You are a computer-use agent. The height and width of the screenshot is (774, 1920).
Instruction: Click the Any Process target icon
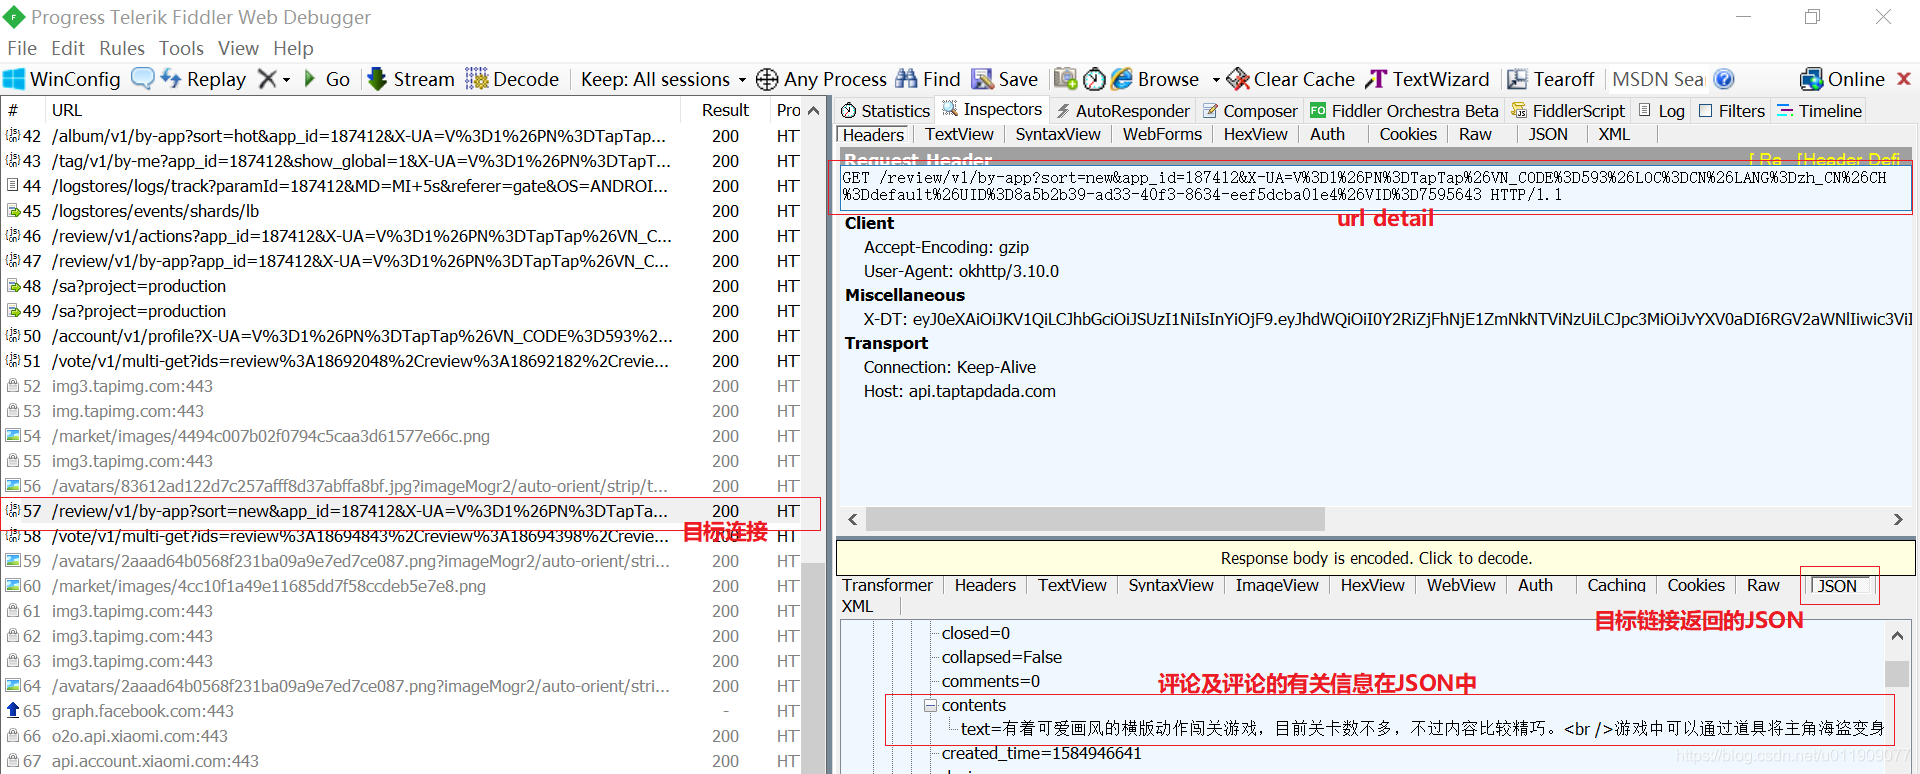767,79
